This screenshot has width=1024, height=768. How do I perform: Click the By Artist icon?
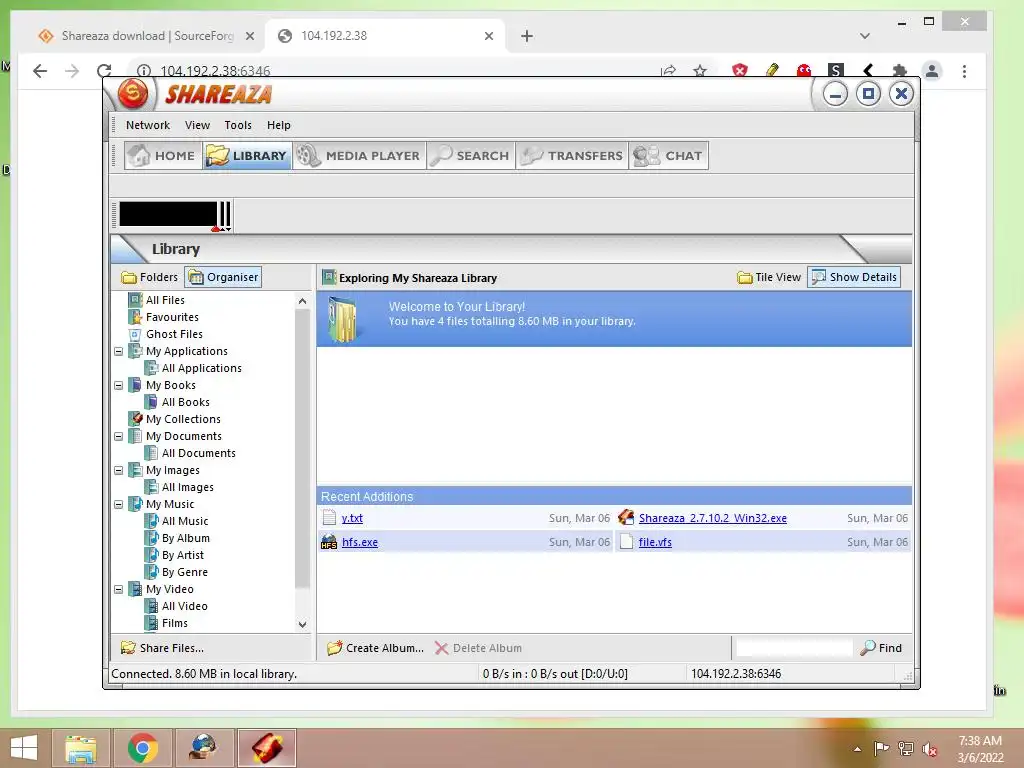[151, 554]
